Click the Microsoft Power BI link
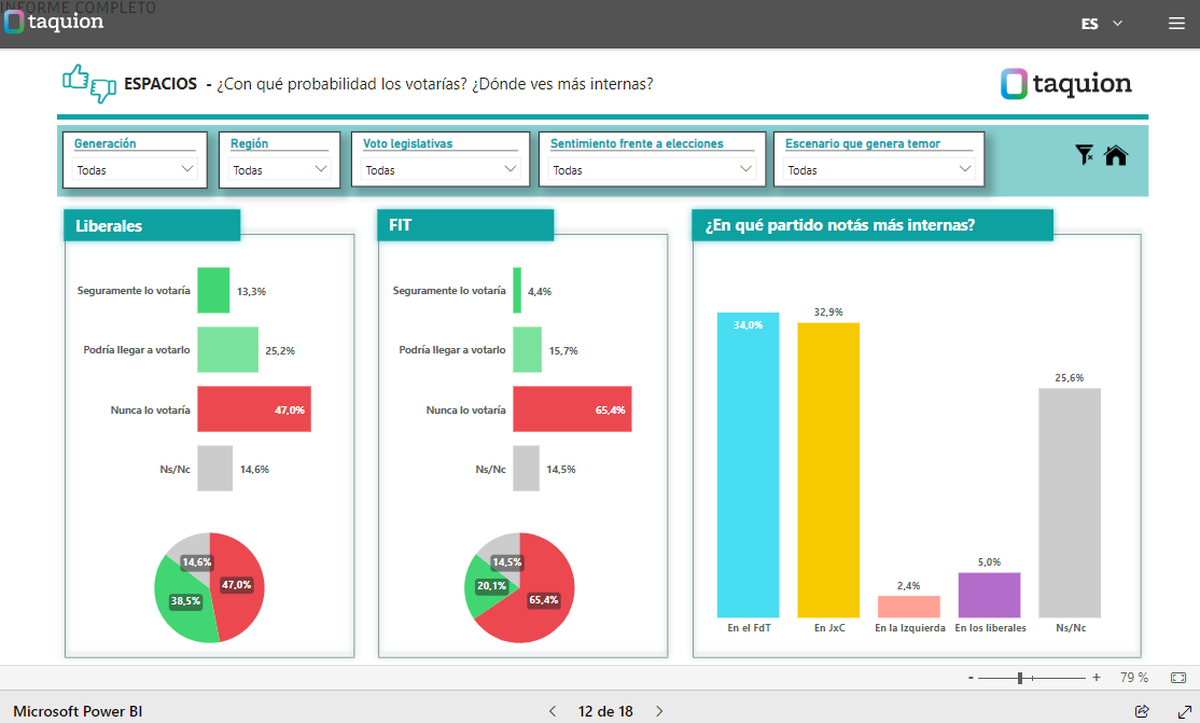1200x723 pixels. (77, 711)
